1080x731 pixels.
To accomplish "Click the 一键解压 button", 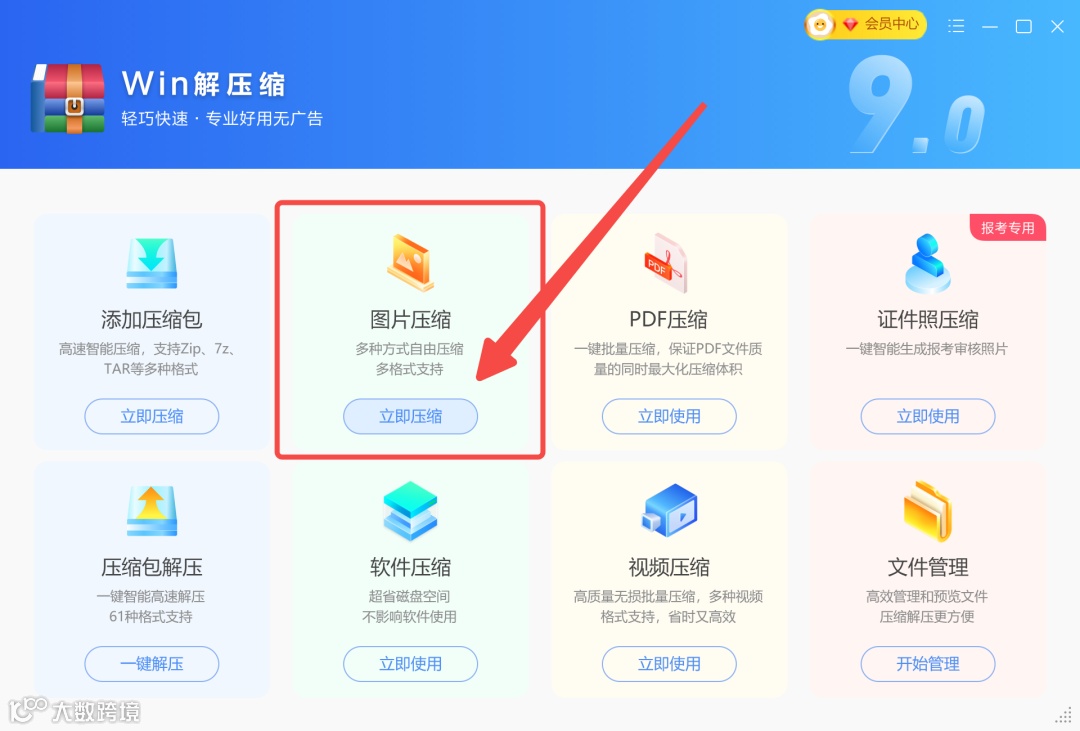I will tap(152, 663).
